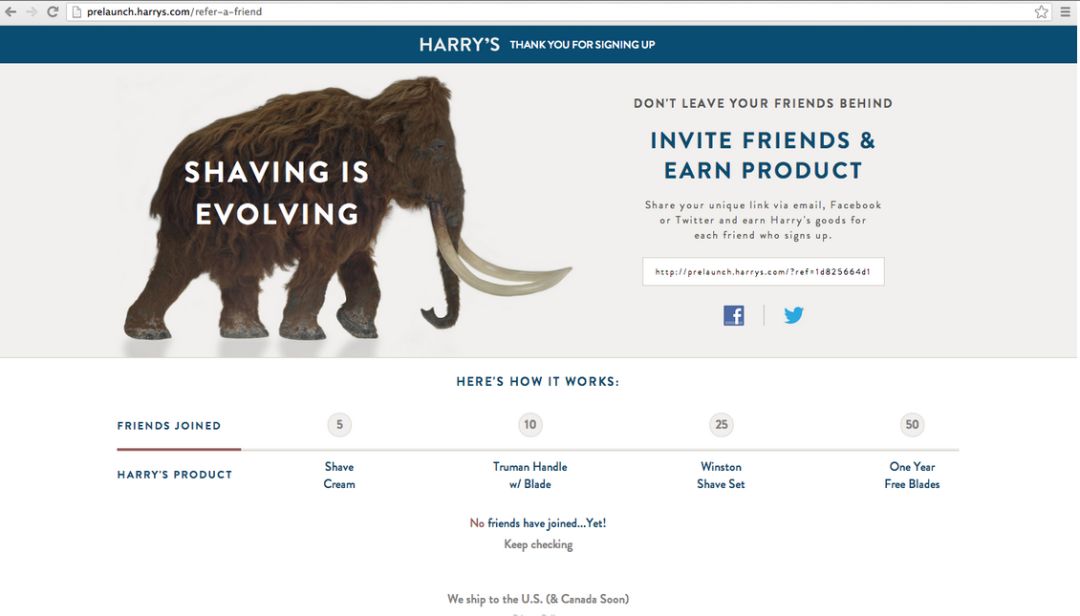Click the browser forward arrow
Image resolution: width=1080 pixels, height=616 pixels.
click(31, 12)
